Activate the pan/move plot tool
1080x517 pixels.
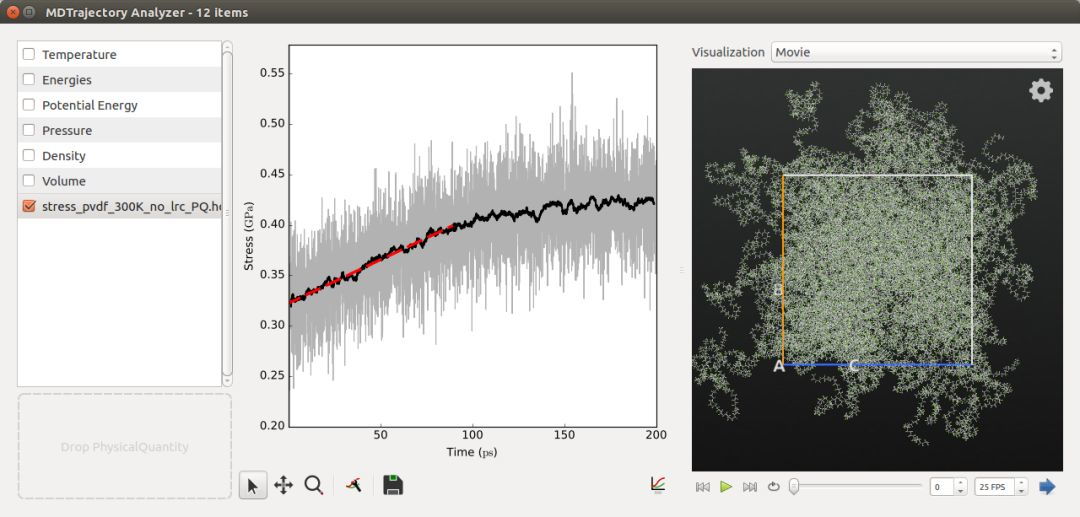coord(283,486)
